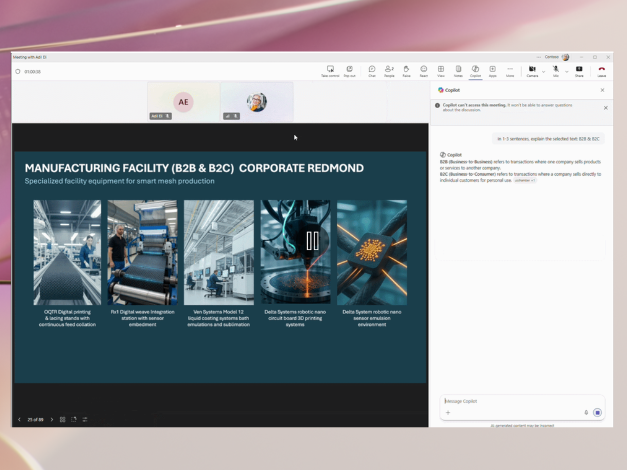Click the recording indicator icon by the timer

click(x=18, y=72)
